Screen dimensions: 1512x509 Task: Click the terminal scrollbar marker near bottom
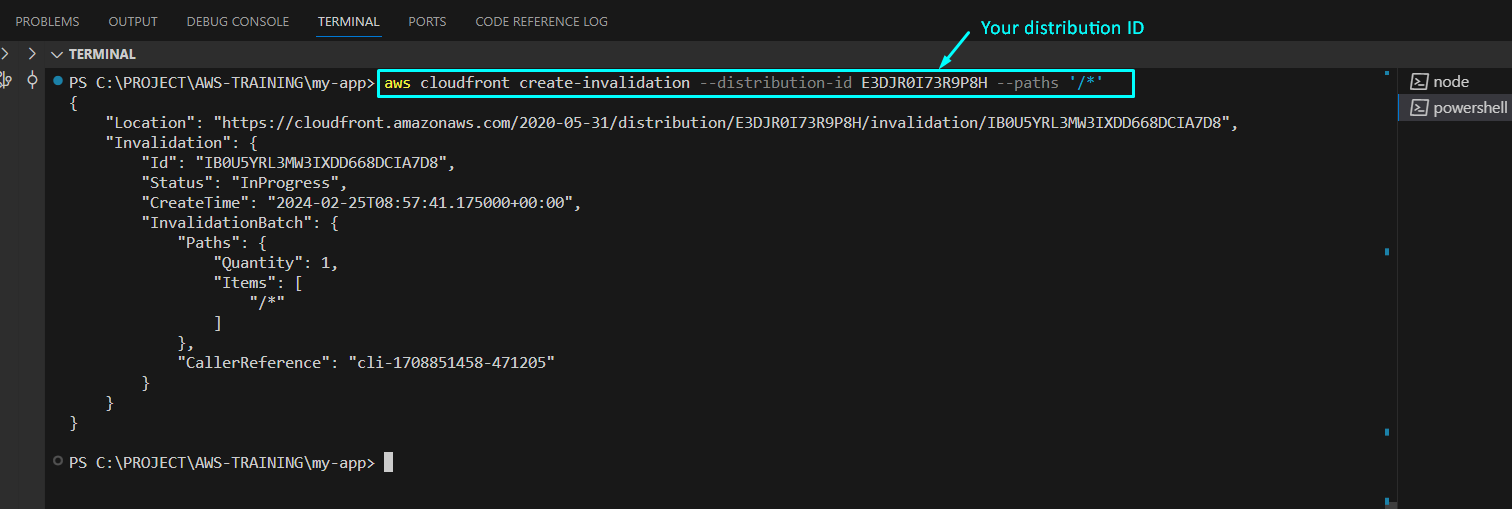(1387, 432)
